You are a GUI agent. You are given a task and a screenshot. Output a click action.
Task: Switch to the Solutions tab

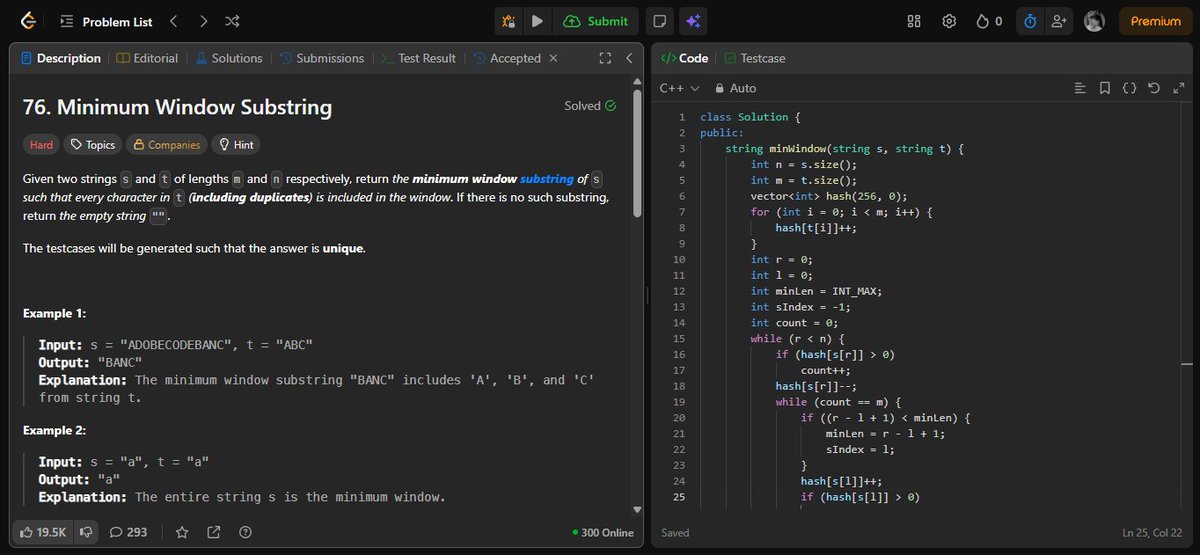pyautogui.click(x=229, y=58)
